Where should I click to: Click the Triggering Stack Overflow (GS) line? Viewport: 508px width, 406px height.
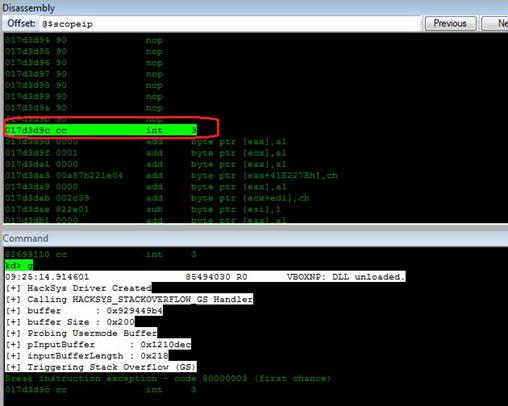point(101,367)
